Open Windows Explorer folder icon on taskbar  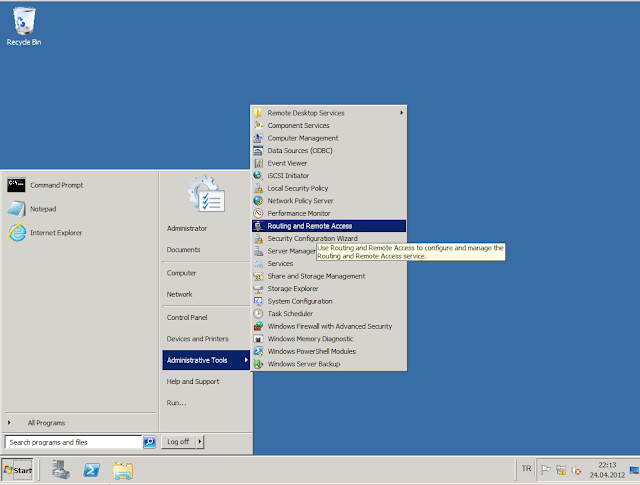pos(123,469)
